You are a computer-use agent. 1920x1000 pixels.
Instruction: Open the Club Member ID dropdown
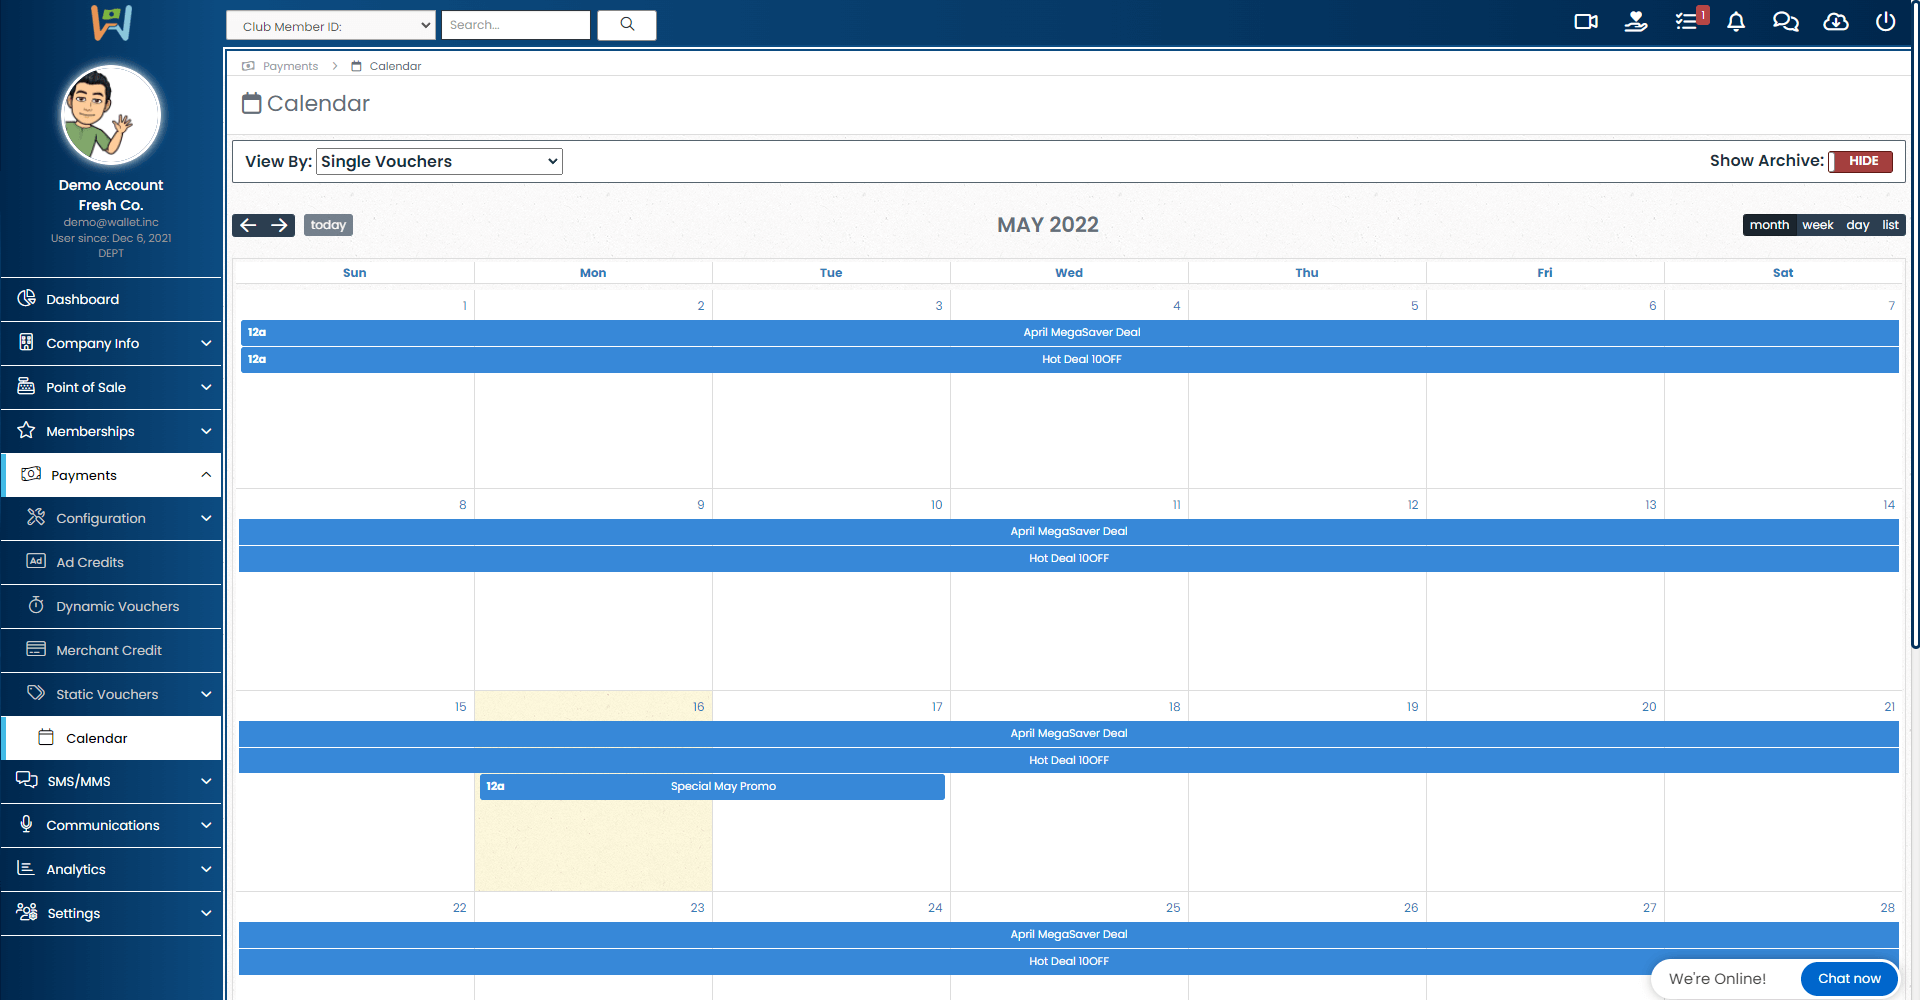[330, 26]
